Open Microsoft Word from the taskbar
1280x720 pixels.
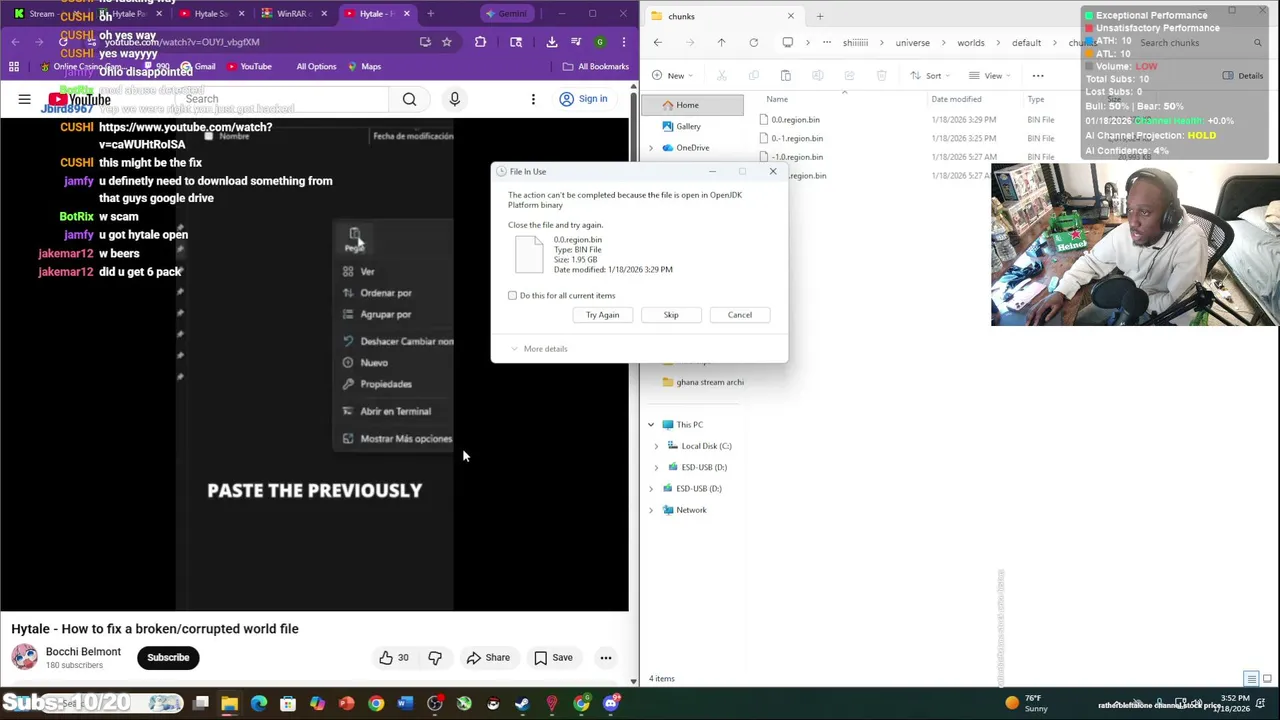click(x=405, y=704)
